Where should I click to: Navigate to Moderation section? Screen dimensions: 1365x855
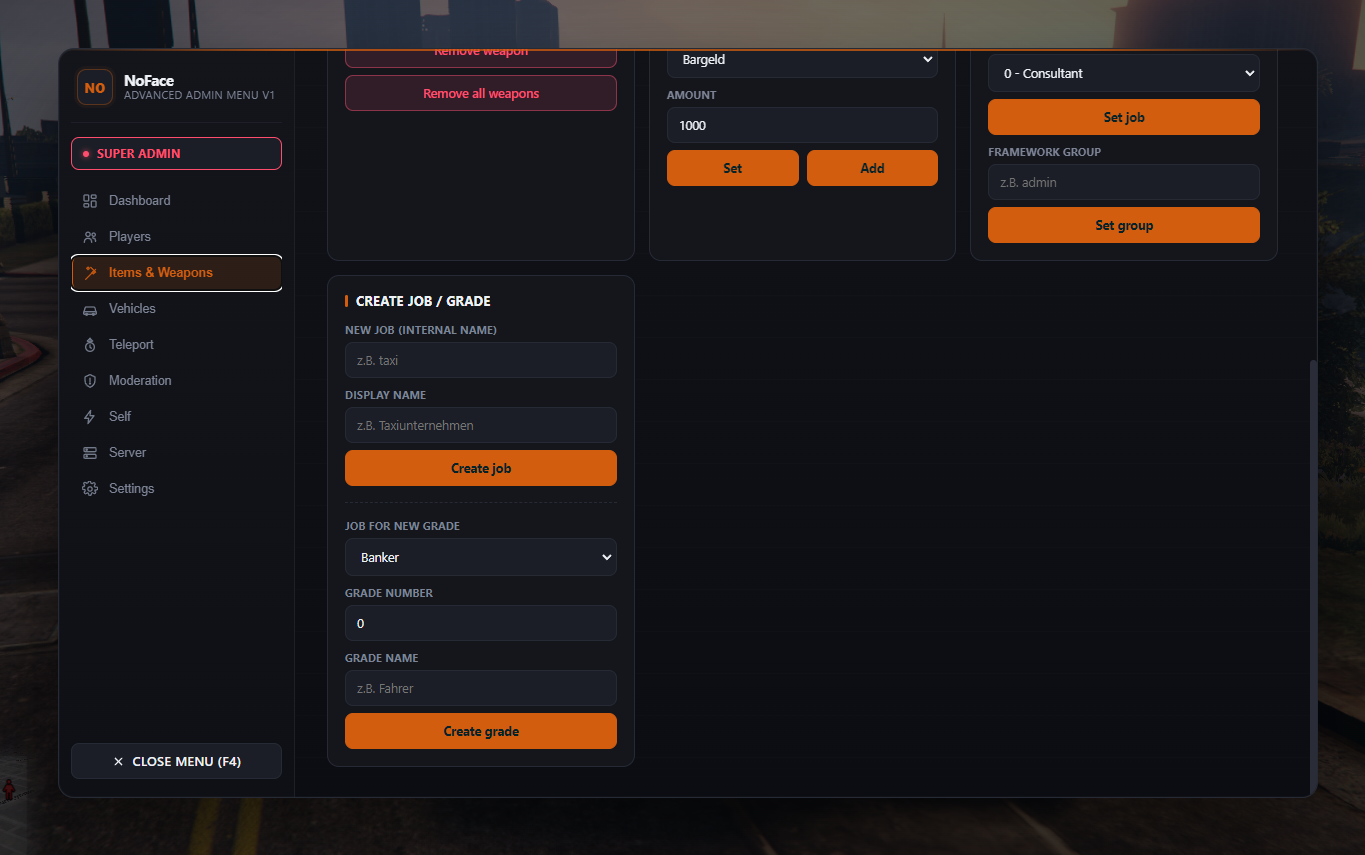[x=176, y=381]
